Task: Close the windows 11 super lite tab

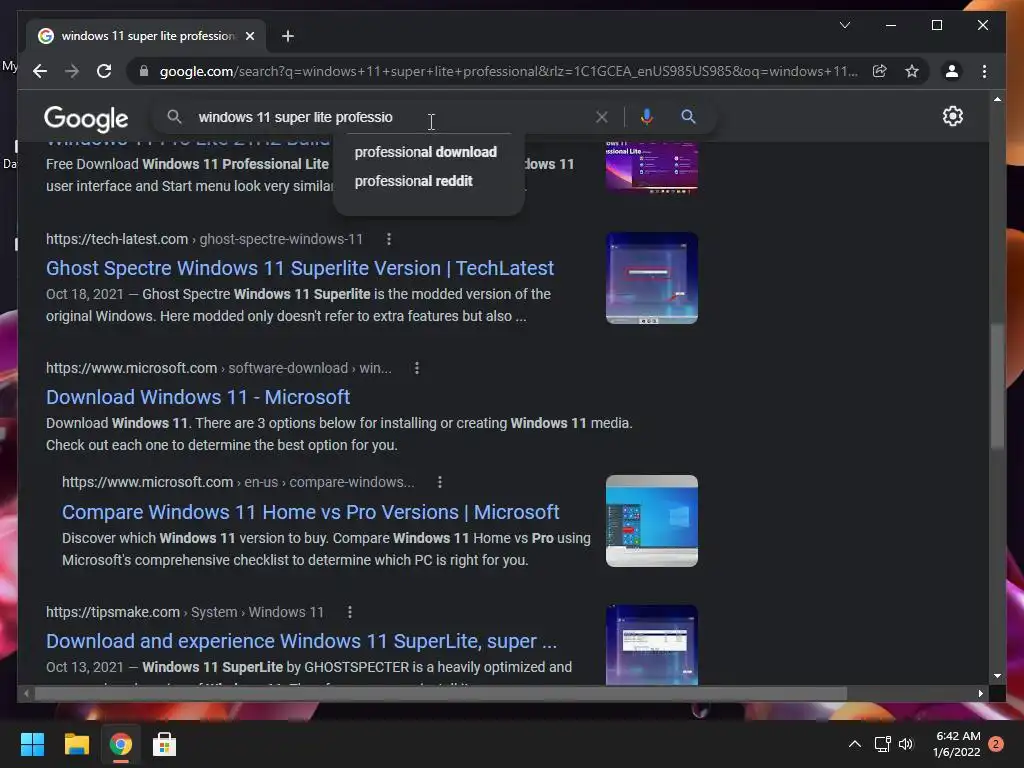Action: click(249, 36)
